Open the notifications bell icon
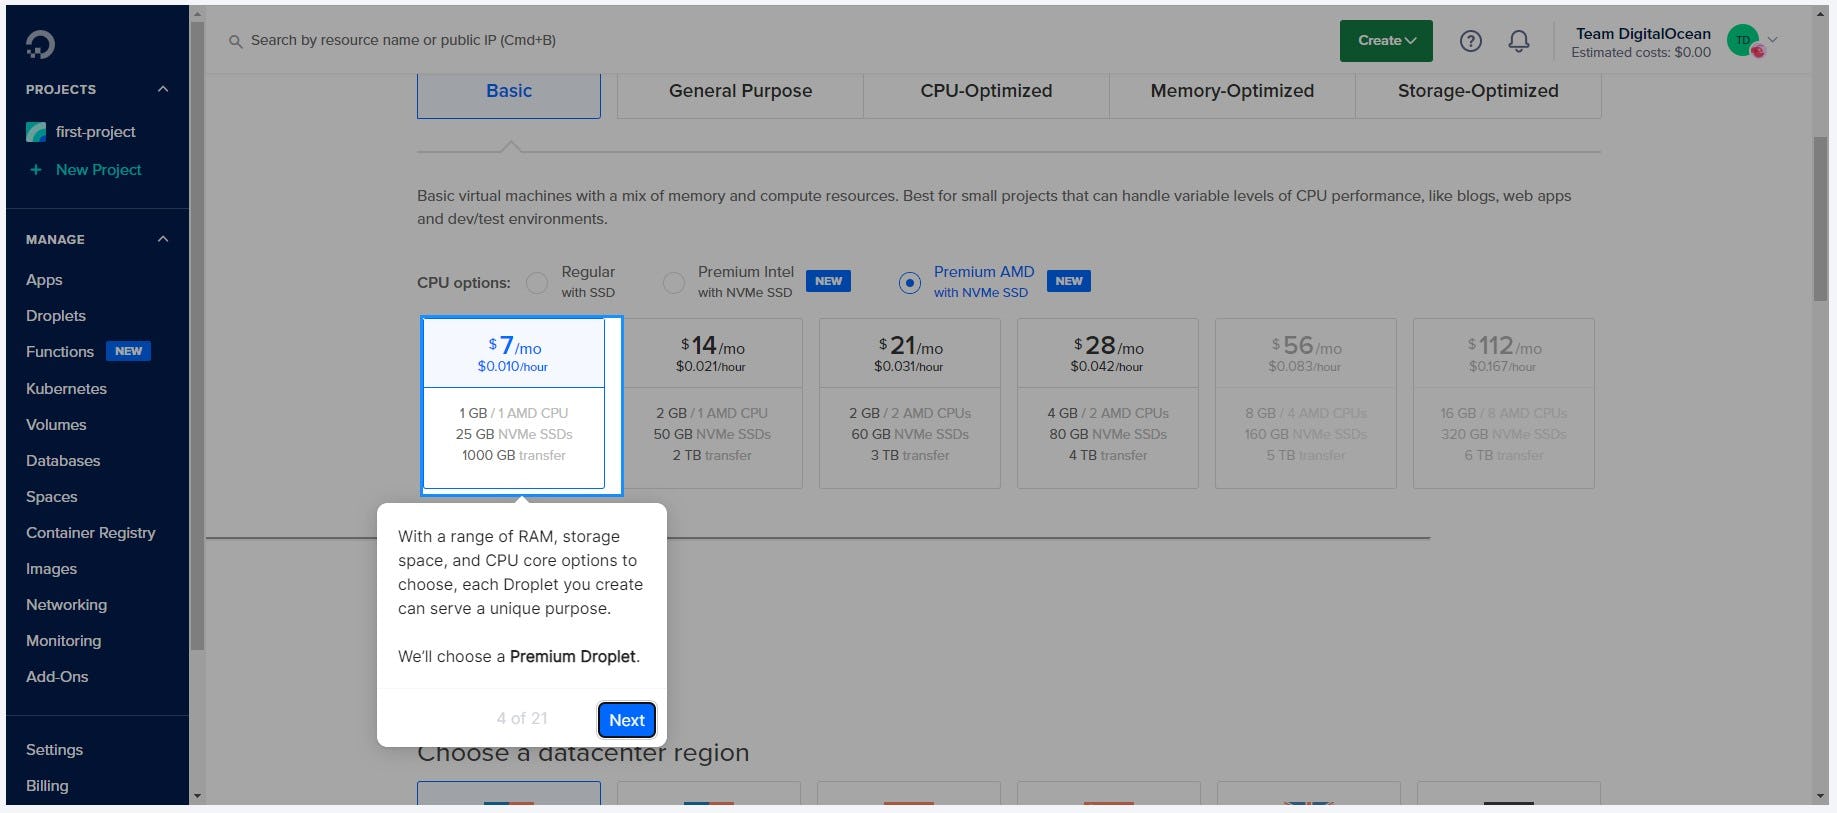Screen dimensions: 1837x813 tap(1518, 41)
